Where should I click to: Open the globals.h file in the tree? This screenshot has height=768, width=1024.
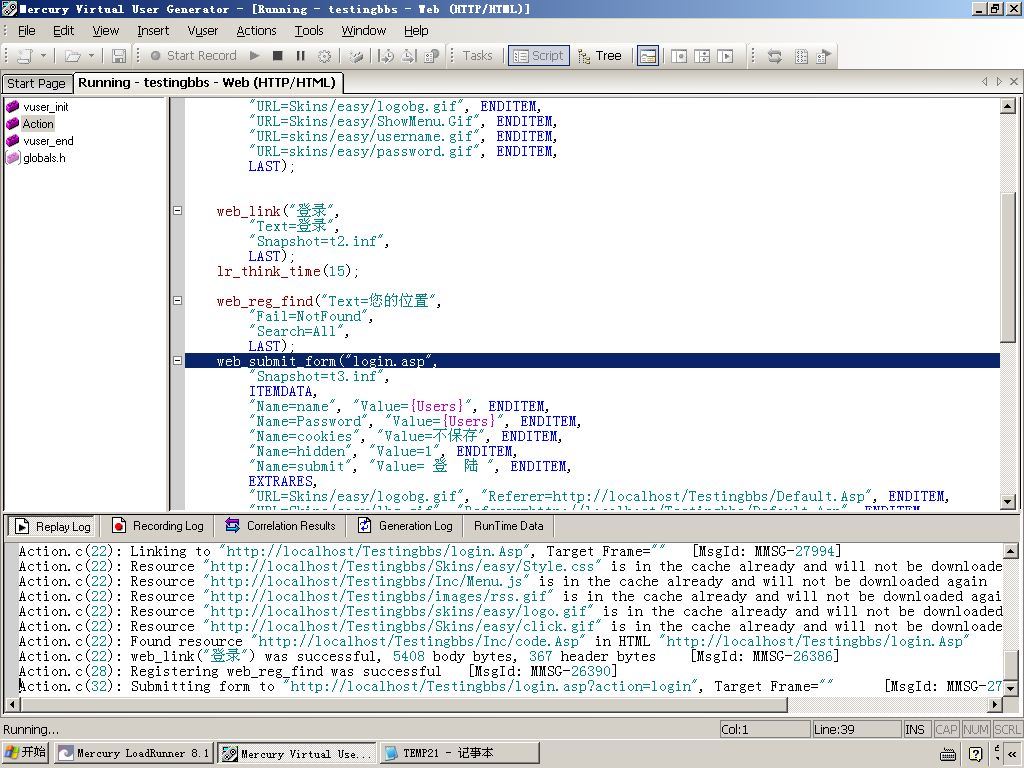tap(44, 158)
